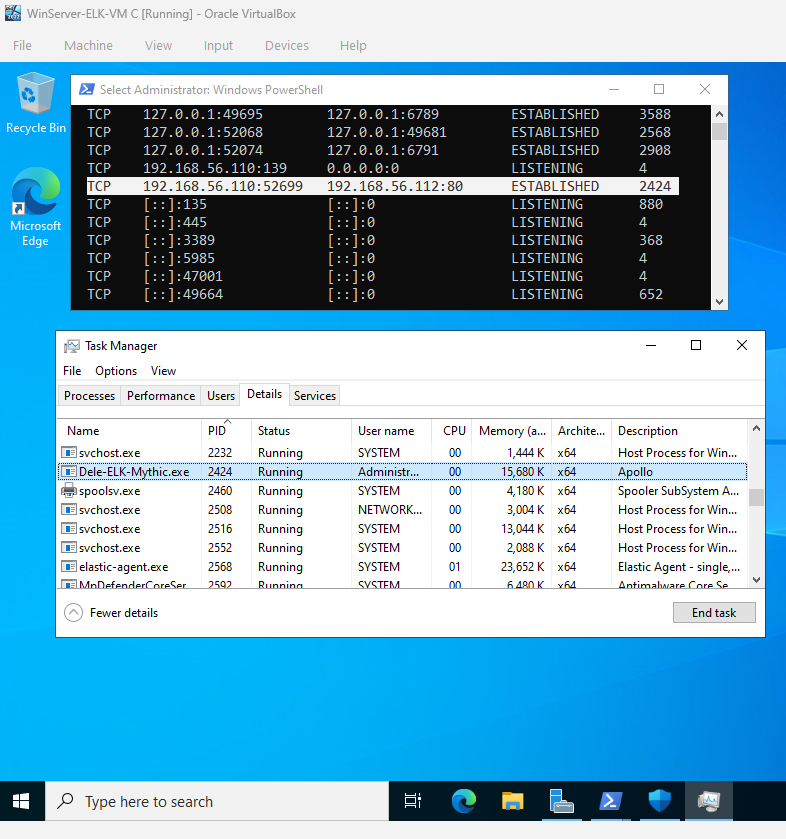Open Task Manager's View menu
The height and width of the screenshot is (839, 786).
[163, 371]
